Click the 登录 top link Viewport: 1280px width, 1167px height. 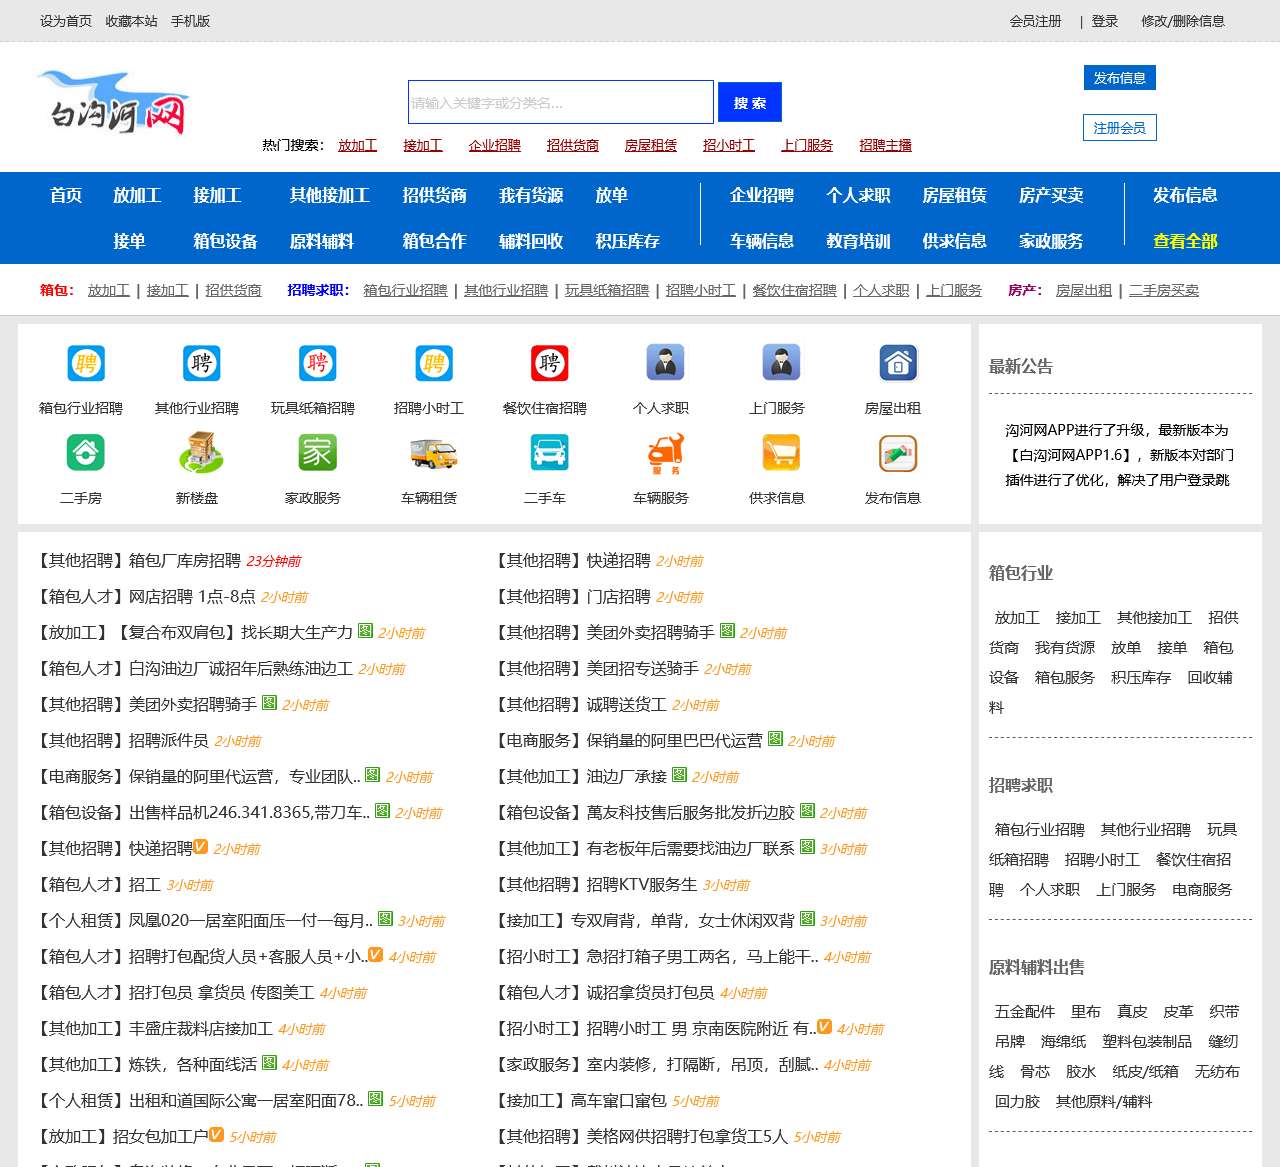1105,21
